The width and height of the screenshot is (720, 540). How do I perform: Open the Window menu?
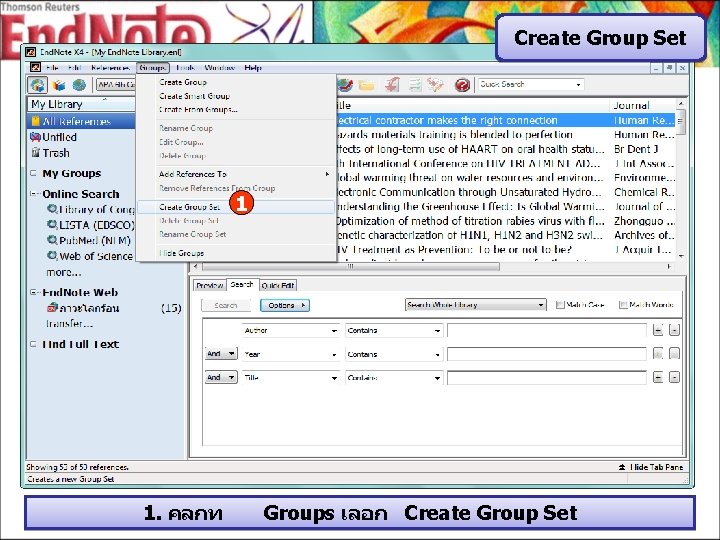219,68
